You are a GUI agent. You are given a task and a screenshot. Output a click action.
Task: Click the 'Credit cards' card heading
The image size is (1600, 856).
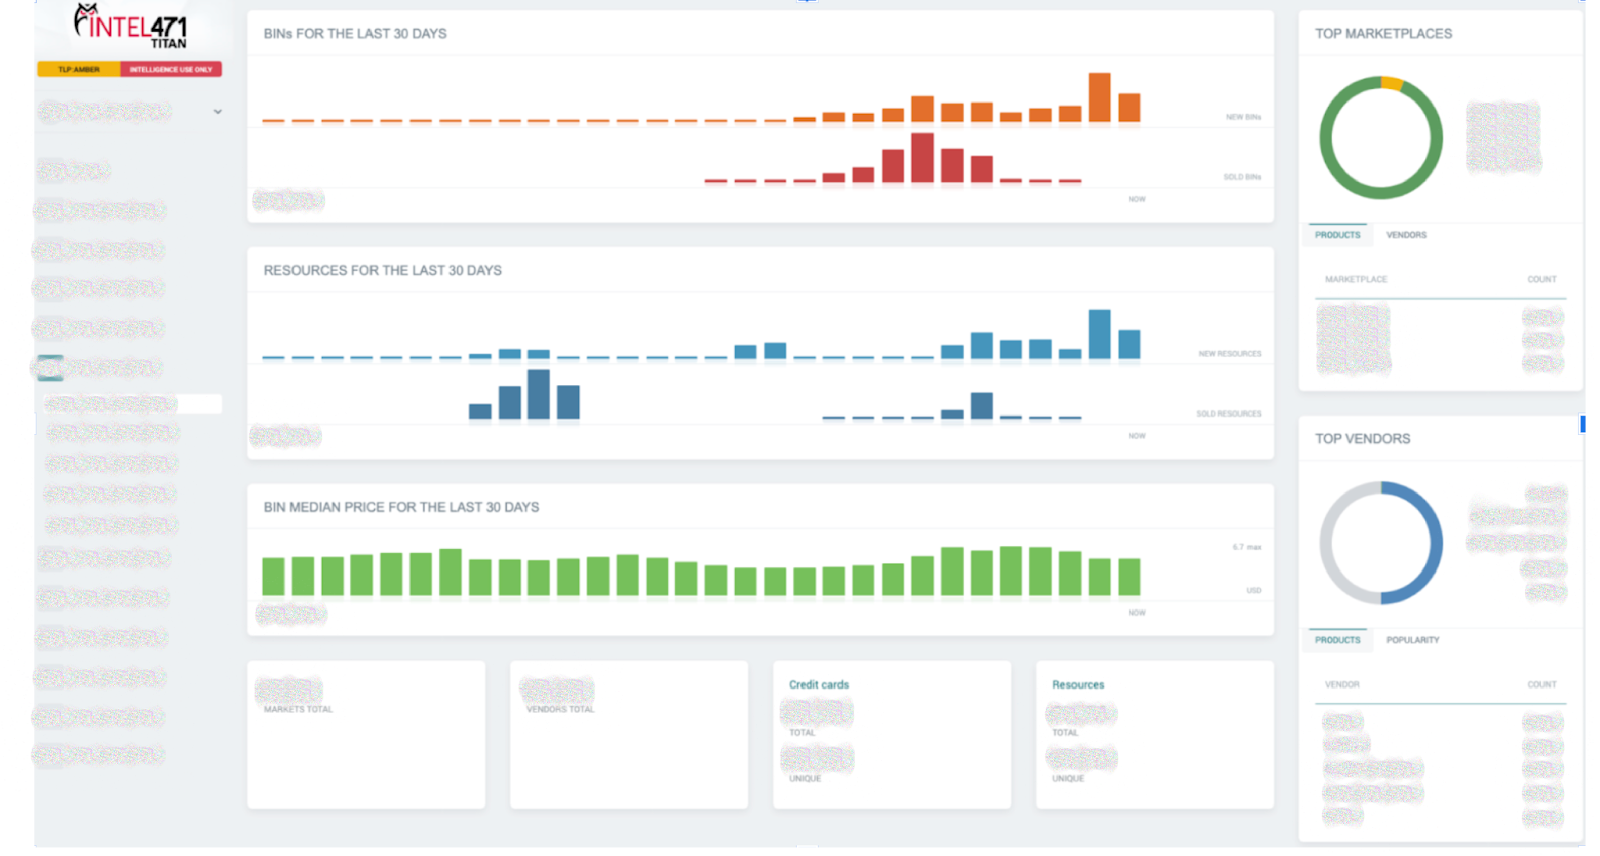(819, 685)
